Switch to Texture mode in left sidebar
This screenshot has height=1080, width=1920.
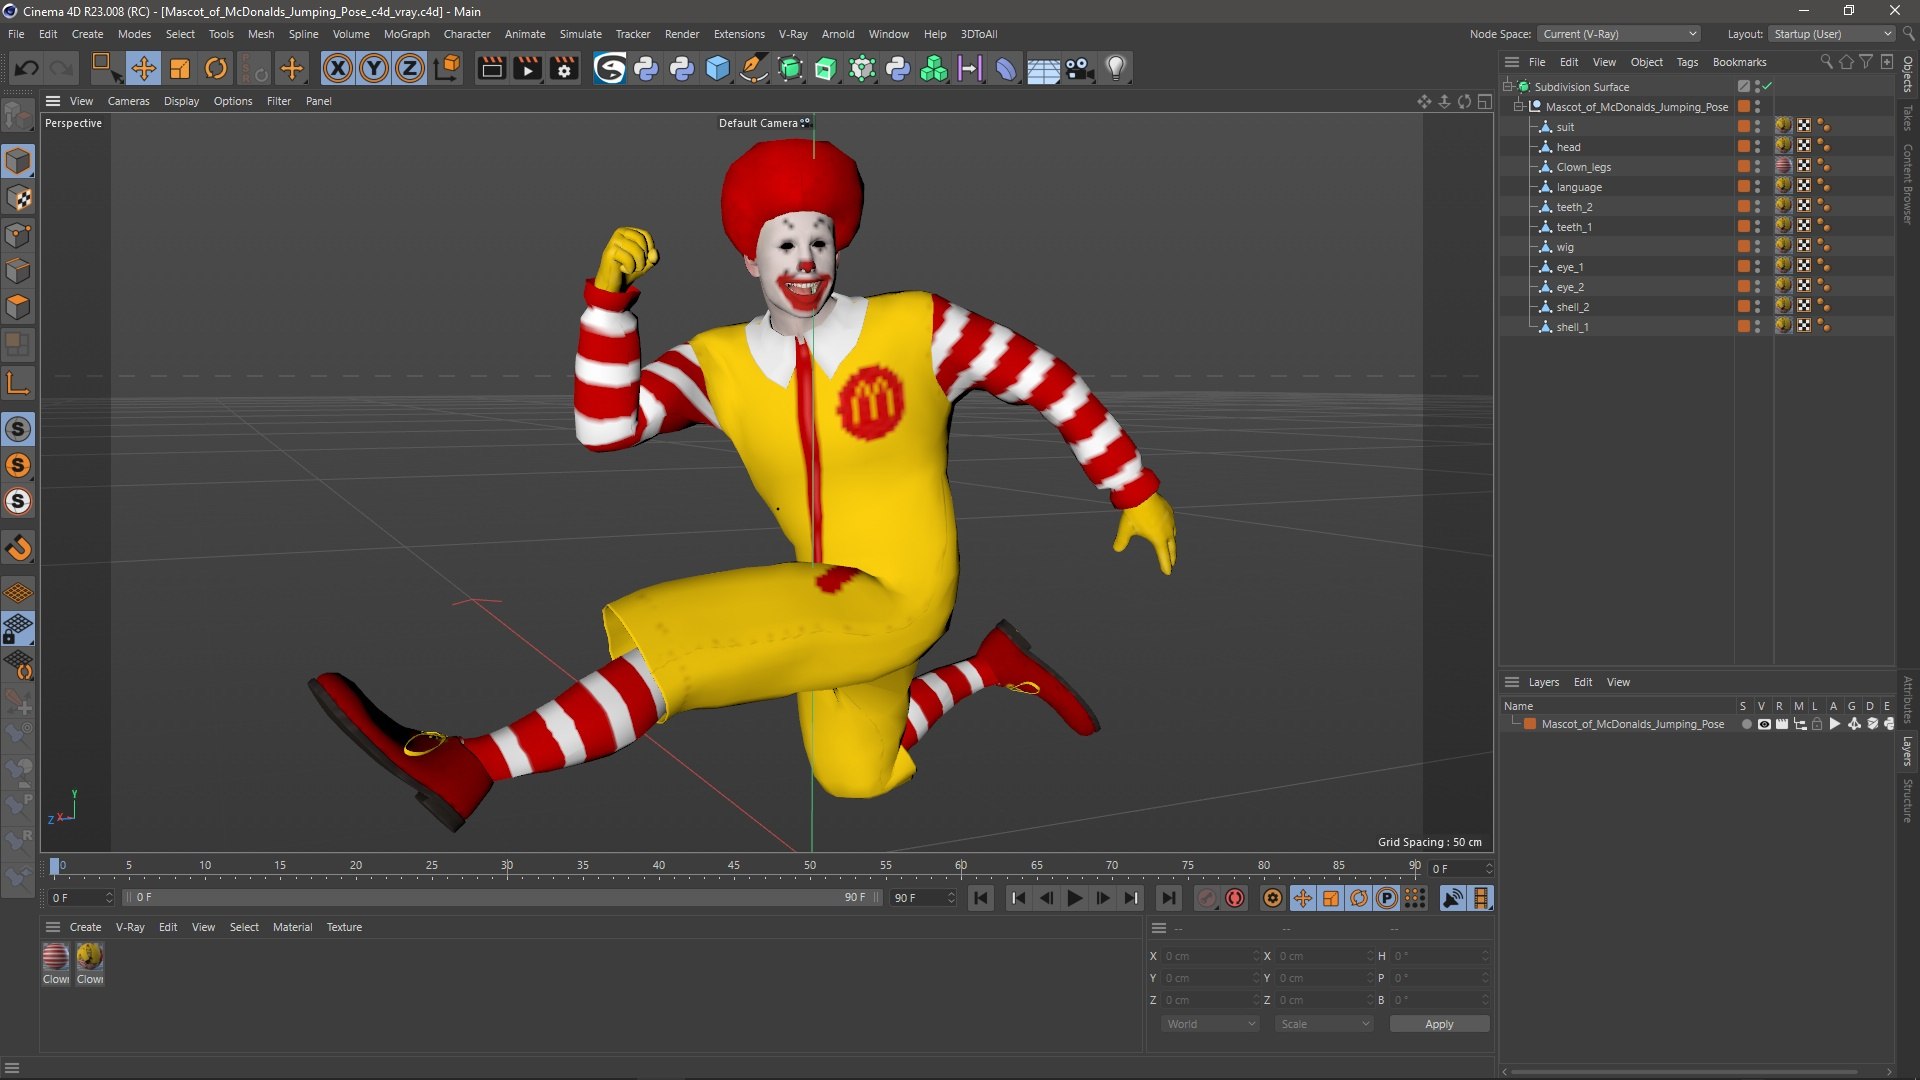tap(18, 198)
